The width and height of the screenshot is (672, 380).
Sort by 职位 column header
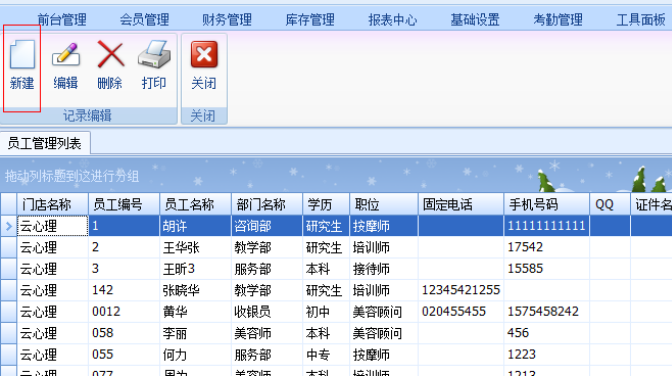coord(384,204)
